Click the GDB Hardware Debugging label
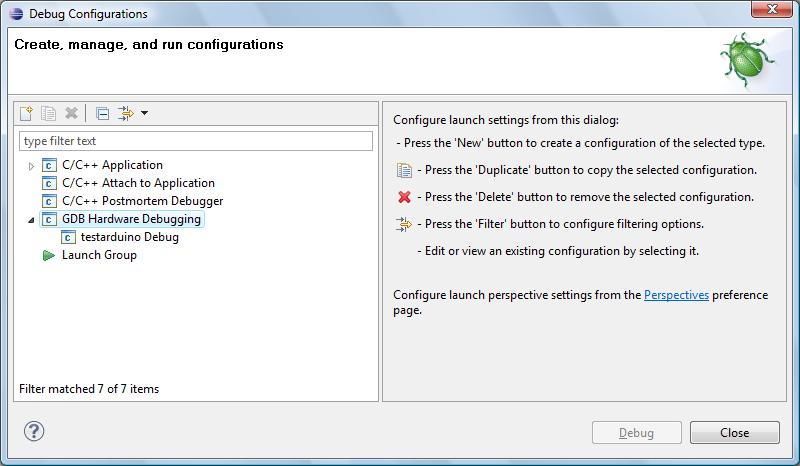 point(131,219)
